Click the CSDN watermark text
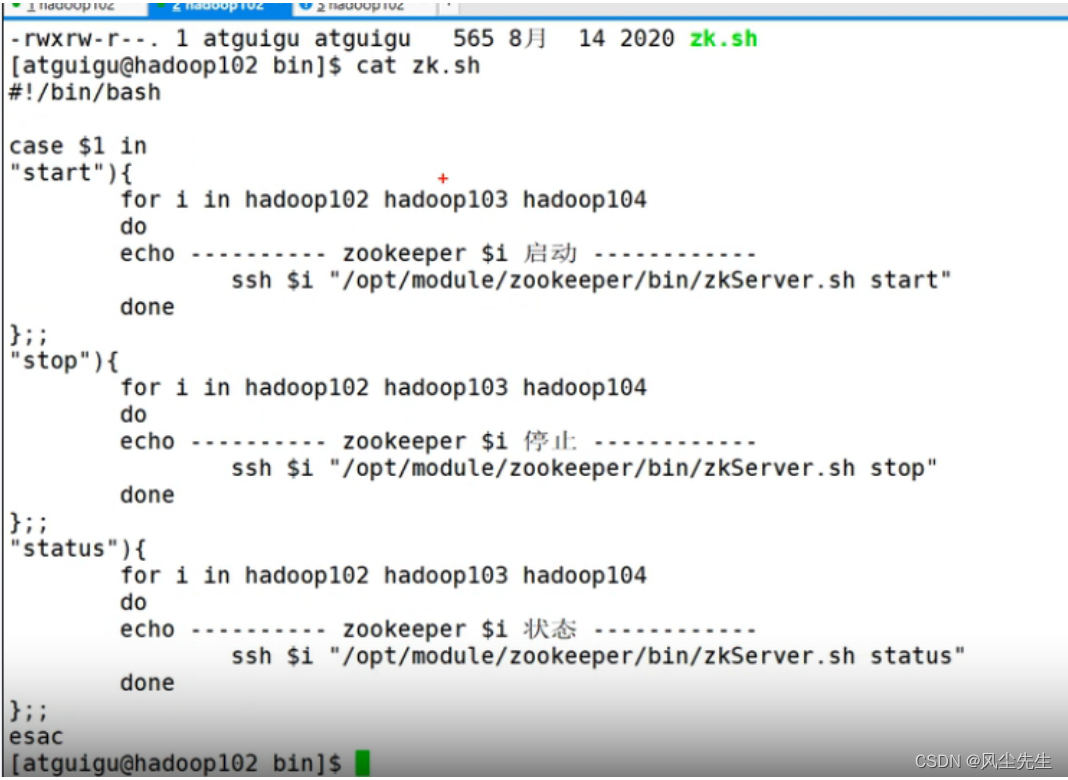Screen dimensions: 1068x780 pos(983,761)
